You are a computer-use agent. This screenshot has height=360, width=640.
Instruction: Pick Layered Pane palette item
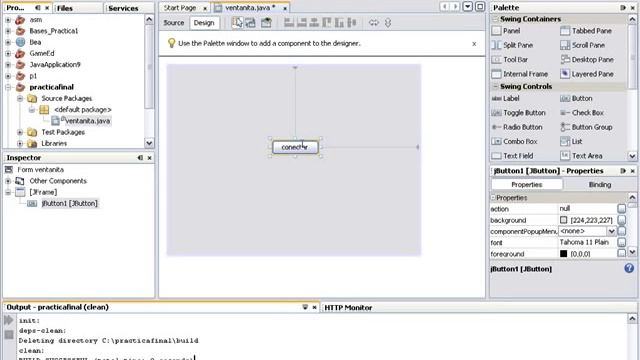(x=587, y=74)
